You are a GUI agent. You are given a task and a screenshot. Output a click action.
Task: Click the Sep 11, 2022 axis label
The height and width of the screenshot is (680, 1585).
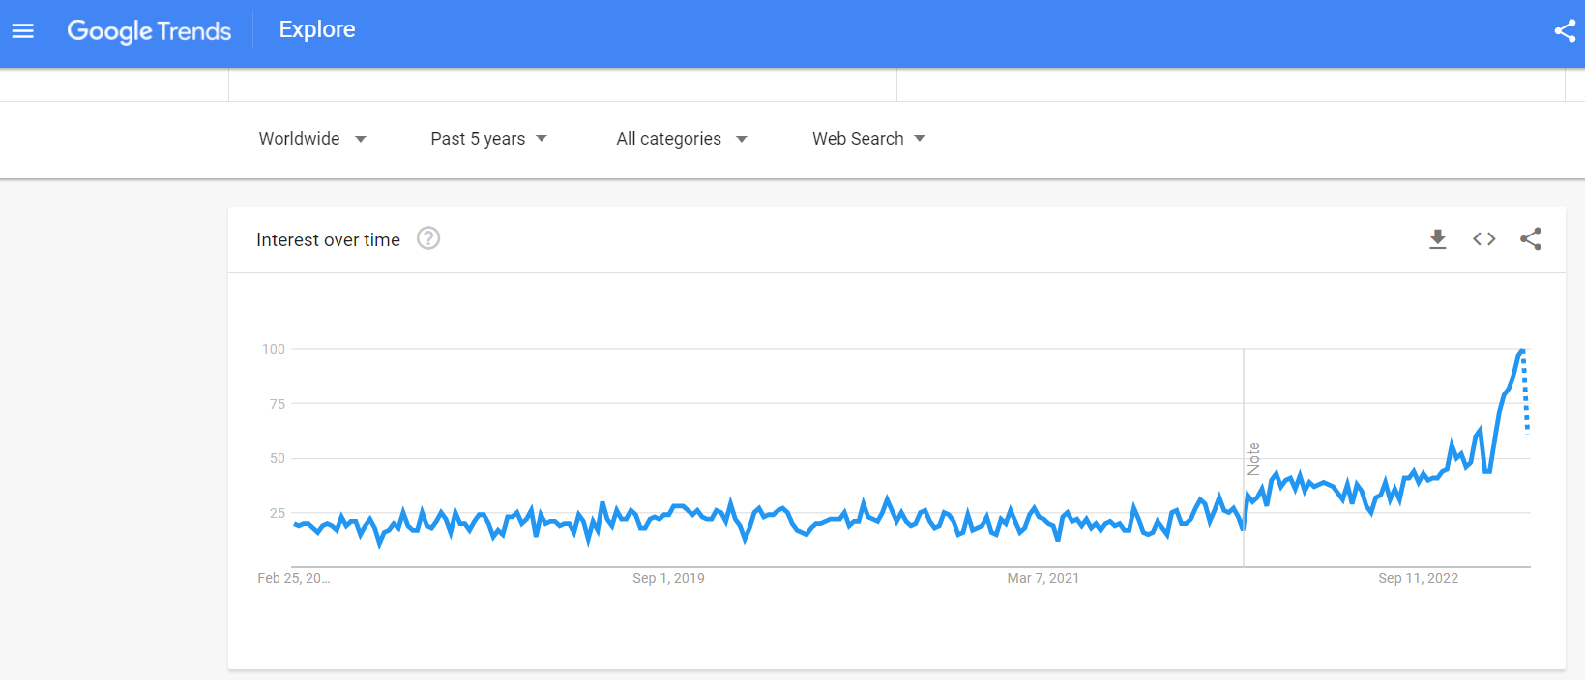tap(1418, 578)
